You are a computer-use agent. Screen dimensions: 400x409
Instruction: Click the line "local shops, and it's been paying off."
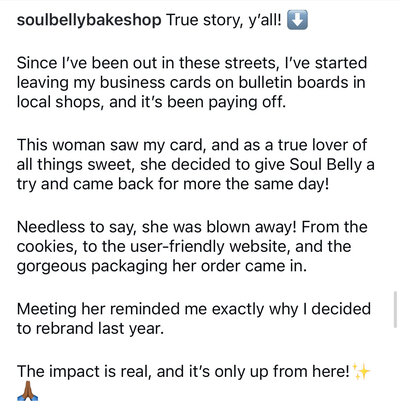click(x=152, y=102)
